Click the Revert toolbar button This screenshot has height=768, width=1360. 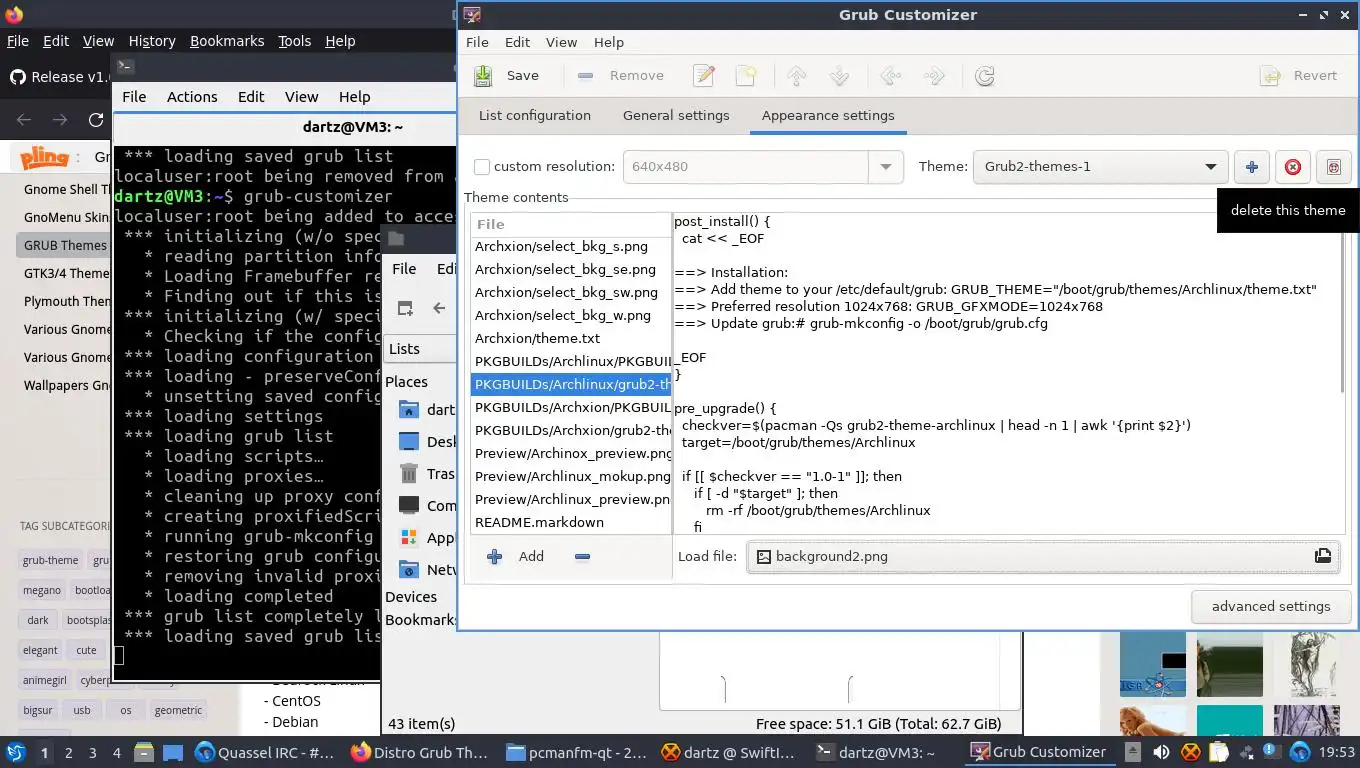1298,76
